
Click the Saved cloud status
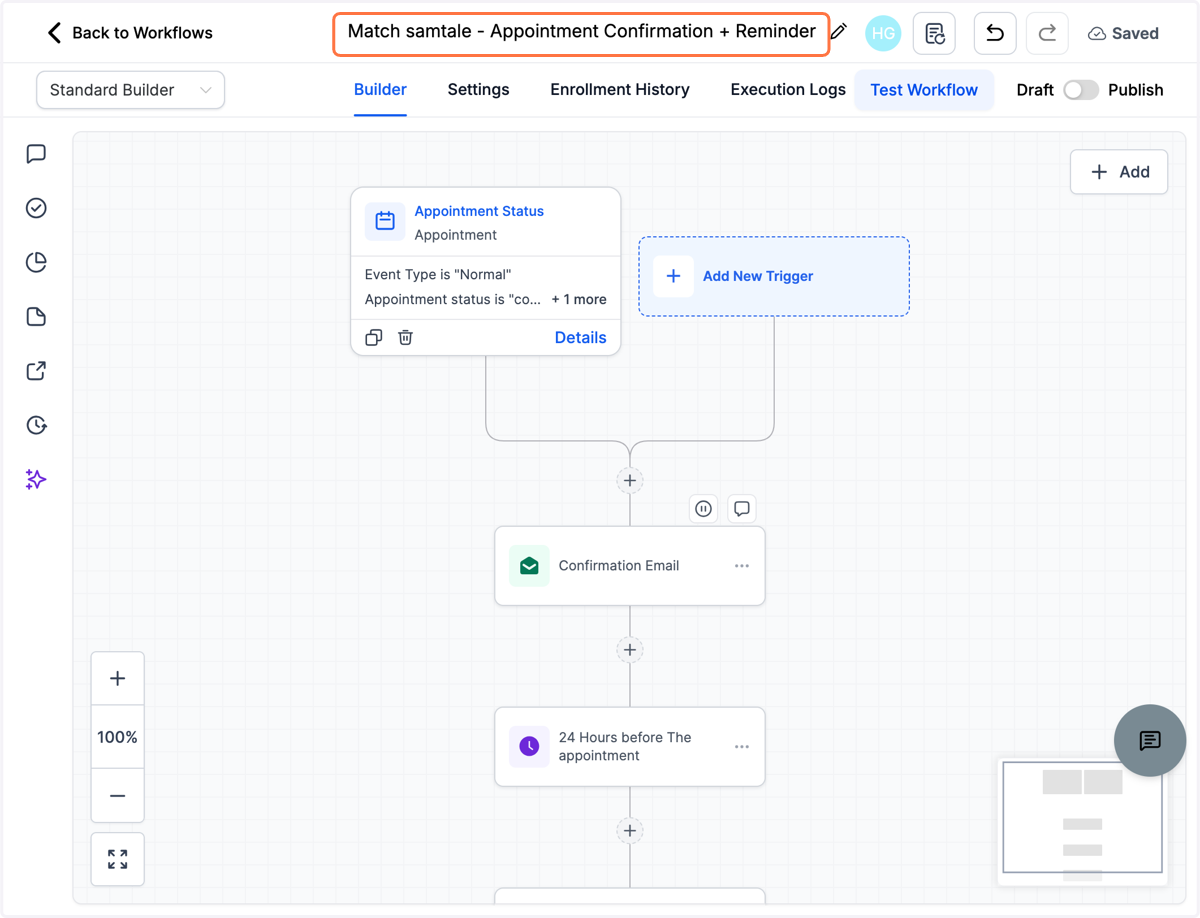click(x=1123, y=34)
